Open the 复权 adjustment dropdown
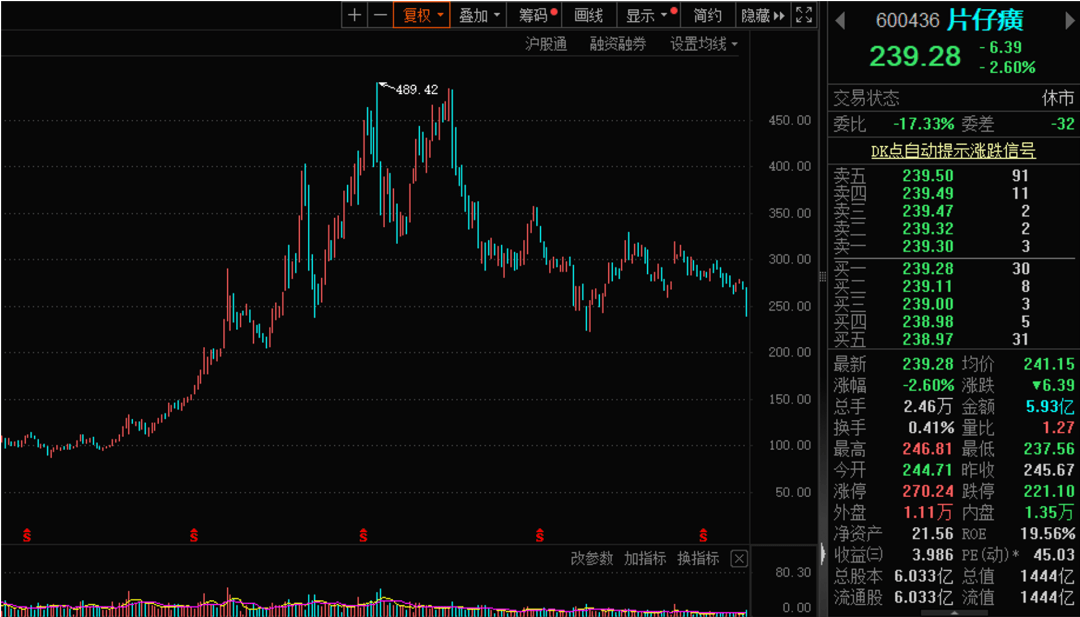Screen dimensions: 1080x617 click(x=423, y=15)
